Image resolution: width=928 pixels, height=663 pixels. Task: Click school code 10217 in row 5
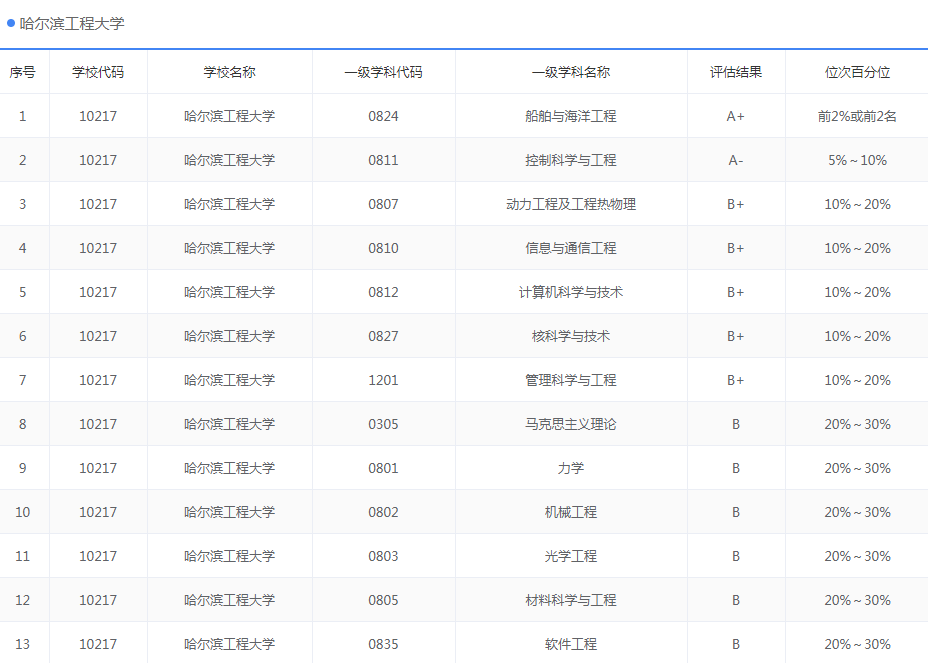click(x=98, y=291)
